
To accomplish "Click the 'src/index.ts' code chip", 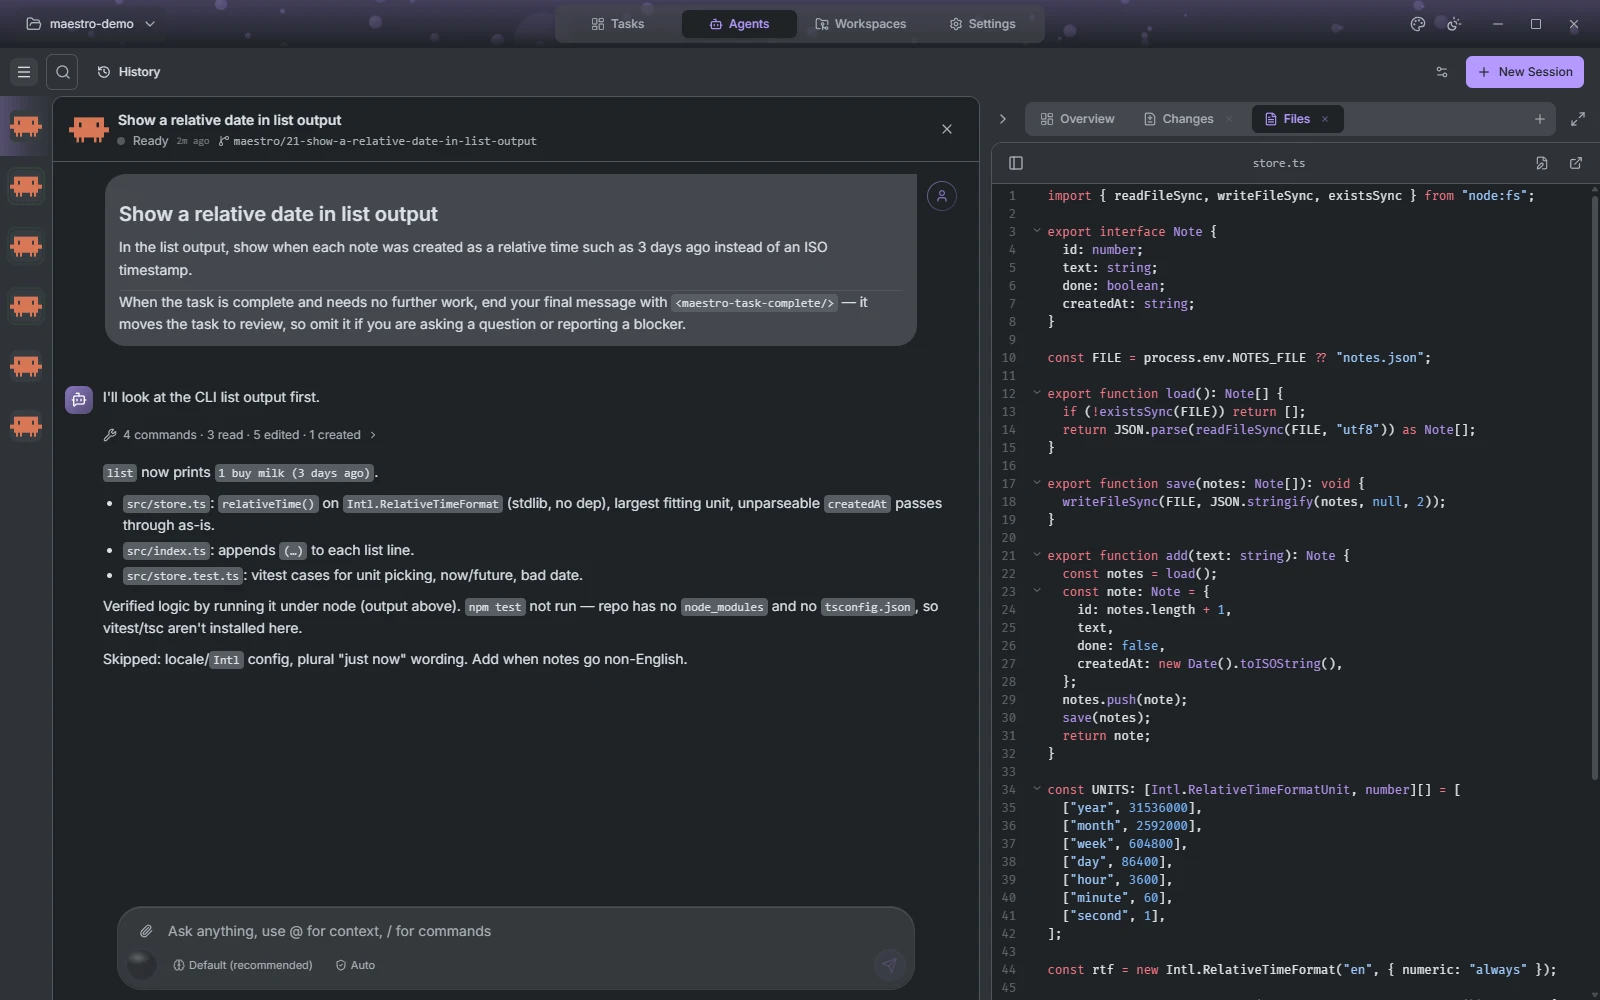I will tap(166, 551).
